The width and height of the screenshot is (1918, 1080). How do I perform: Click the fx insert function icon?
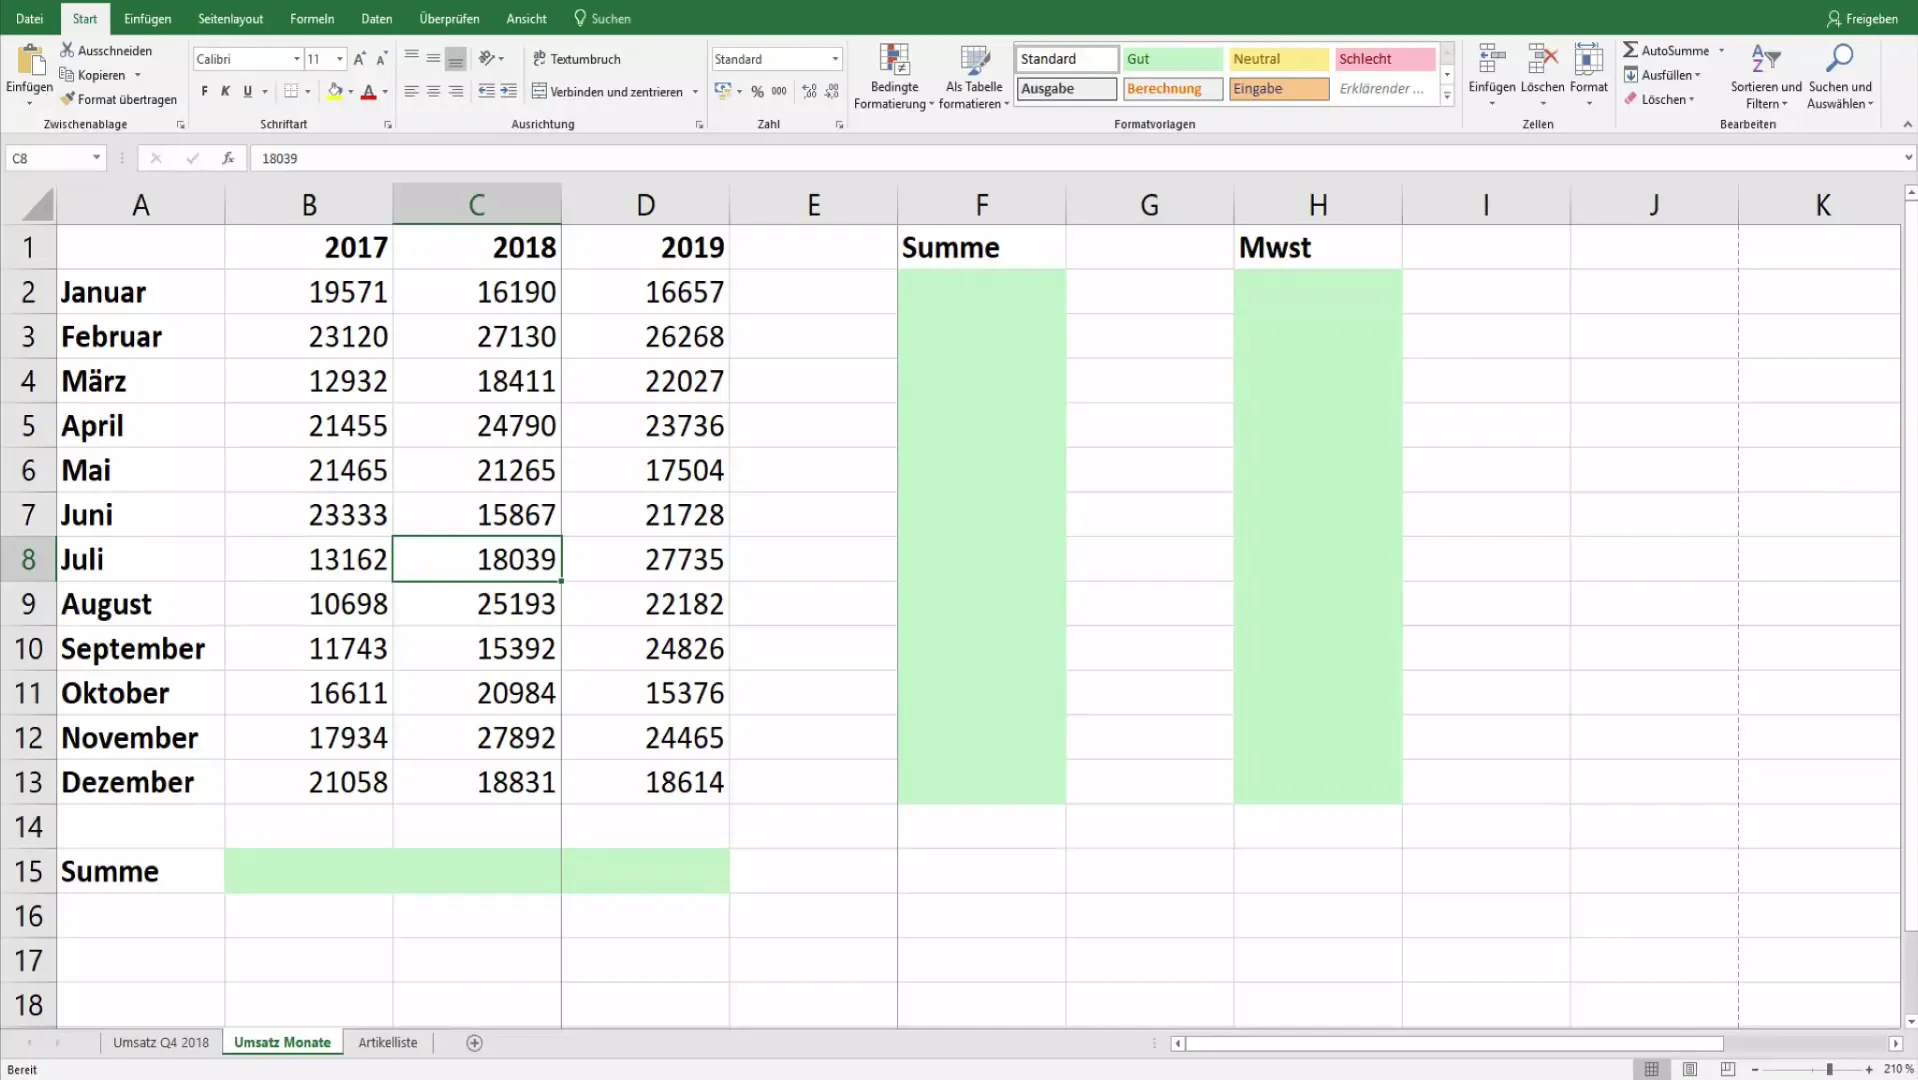coord(228,158)
